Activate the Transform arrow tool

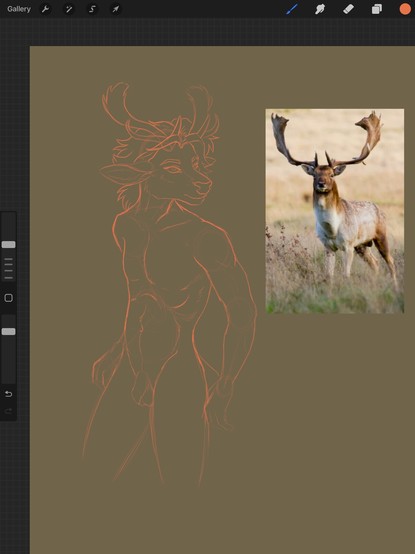tap(116, 9)
